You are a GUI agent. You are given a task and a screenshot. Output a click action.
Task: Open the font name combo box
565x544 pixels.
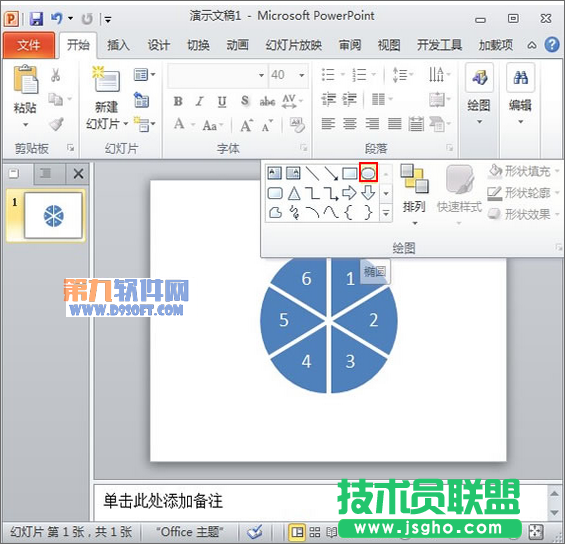pyautogui.click(x=218, y=75)
